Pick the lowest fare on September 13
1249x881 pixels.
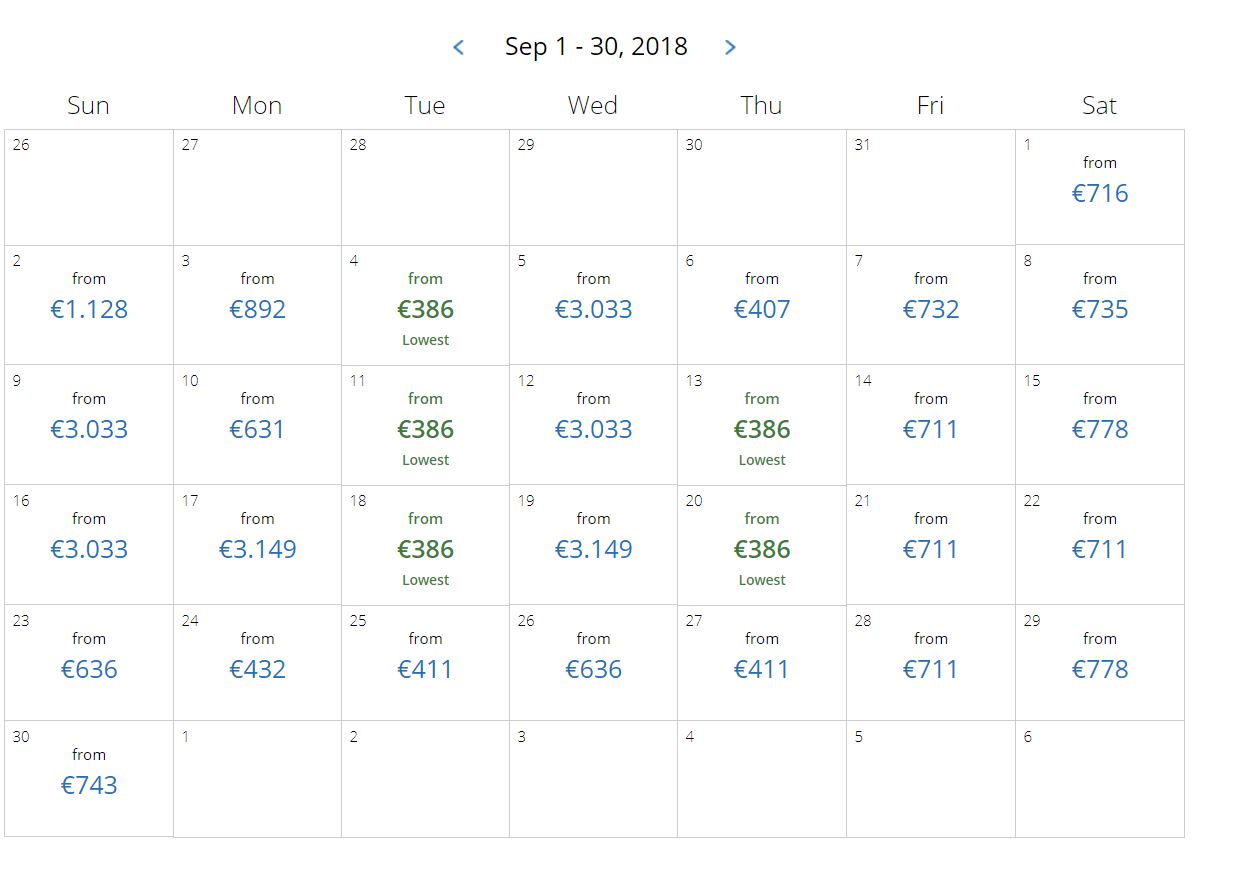pos(762,425)
